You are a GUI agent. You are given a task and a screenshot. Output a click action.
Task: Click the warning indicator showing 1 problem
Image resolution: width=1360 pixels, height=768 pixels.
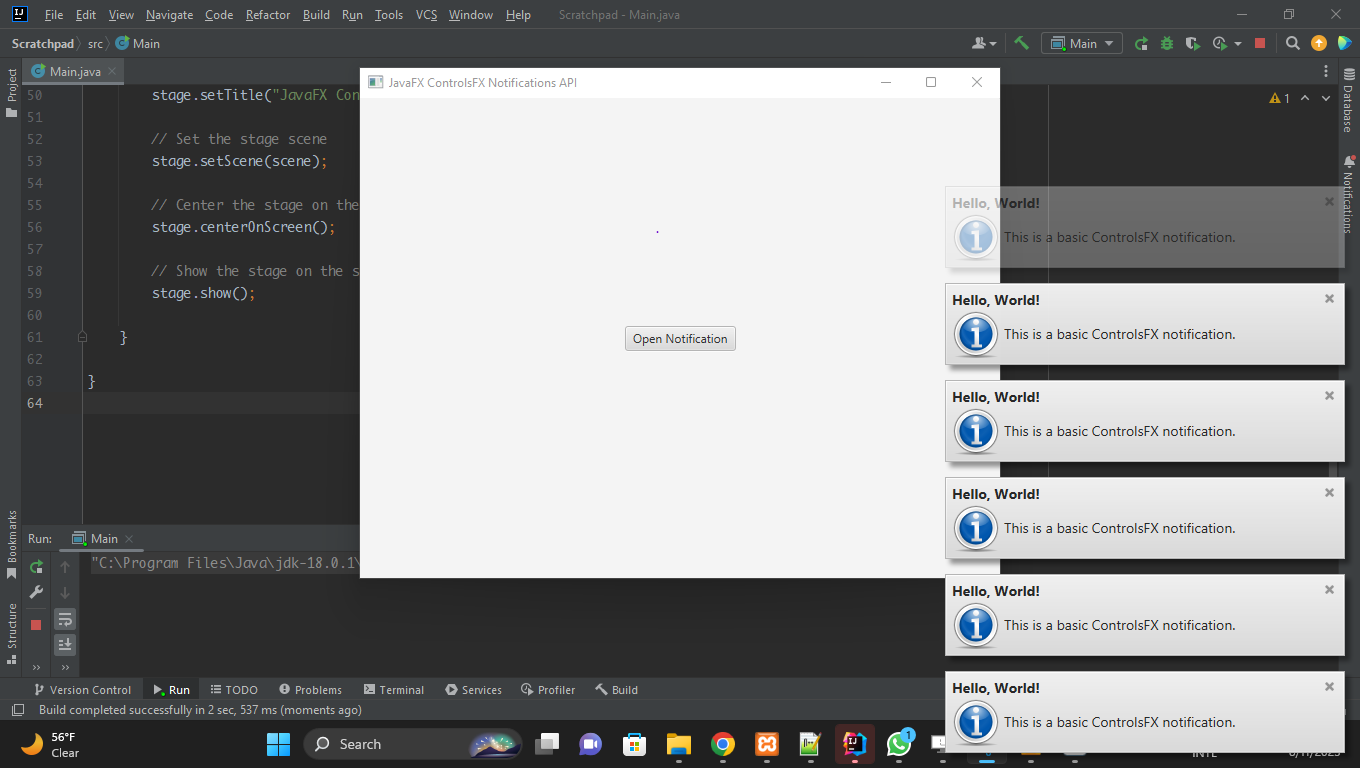[1279, 98]
